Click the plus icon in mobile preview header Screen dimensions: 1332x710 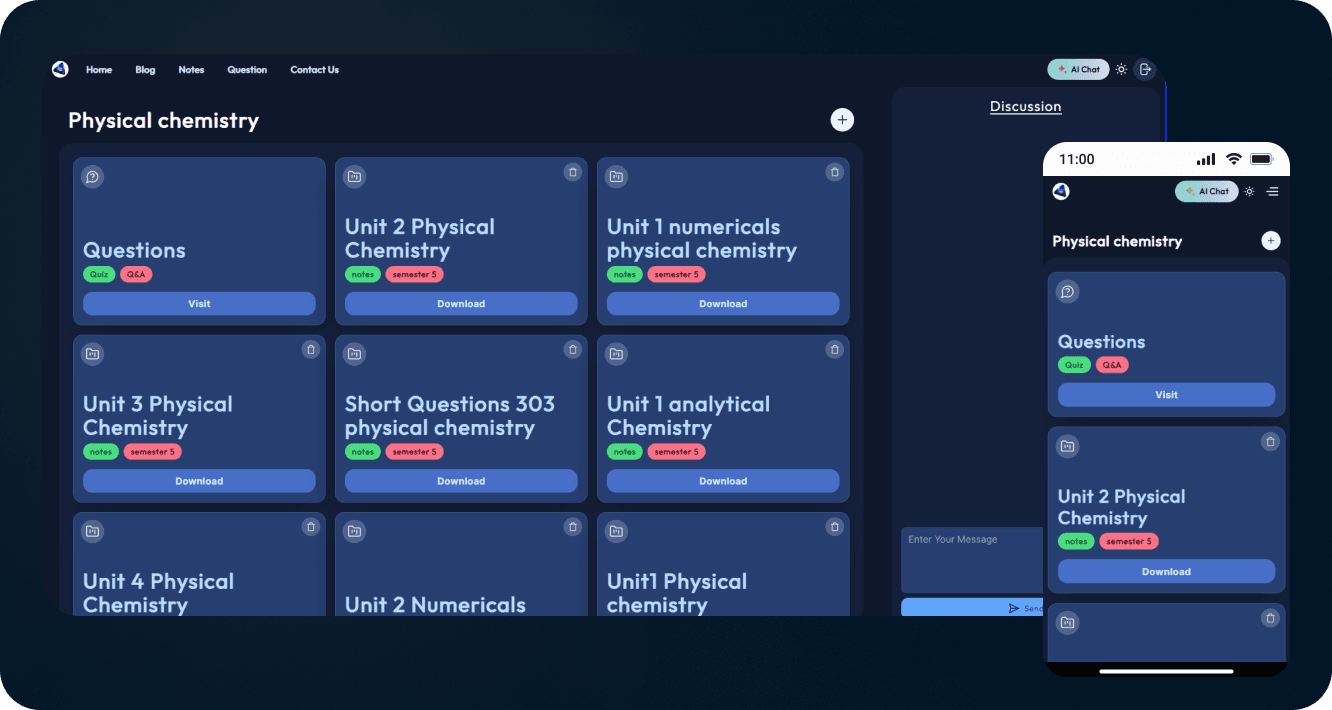[x=1270, y=241]
